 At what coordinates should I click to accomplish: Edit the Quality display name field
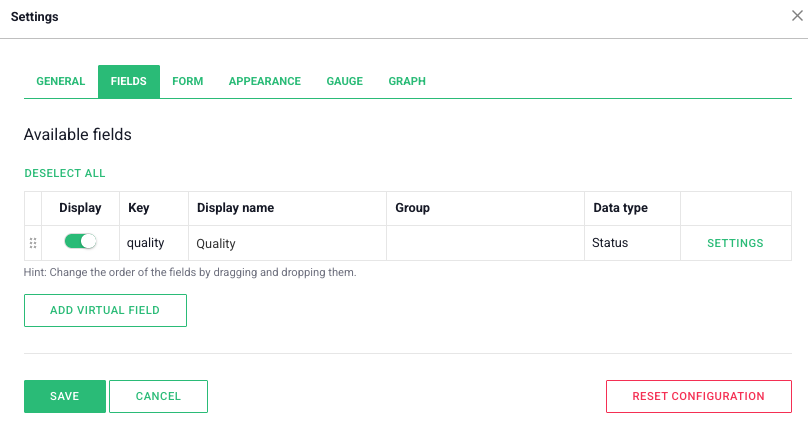(x=286, y=243)
